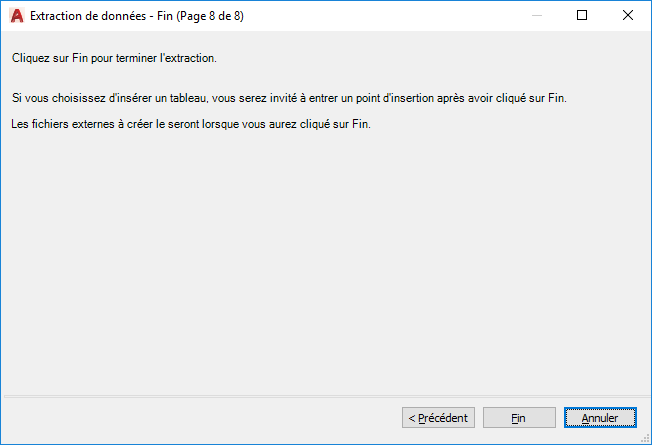Click the gap between Fin and Annuler buttons
652x445 pixels.
pyautogui.click(x=560, y=417)
